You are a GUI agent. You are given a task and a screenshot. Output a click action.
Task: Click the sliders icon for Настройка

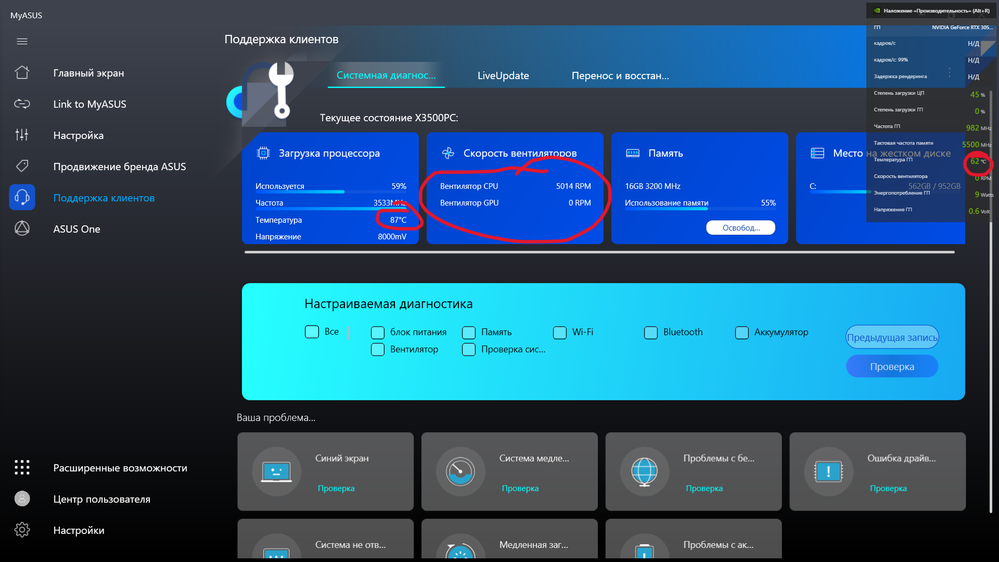click(x=22, y=135)
